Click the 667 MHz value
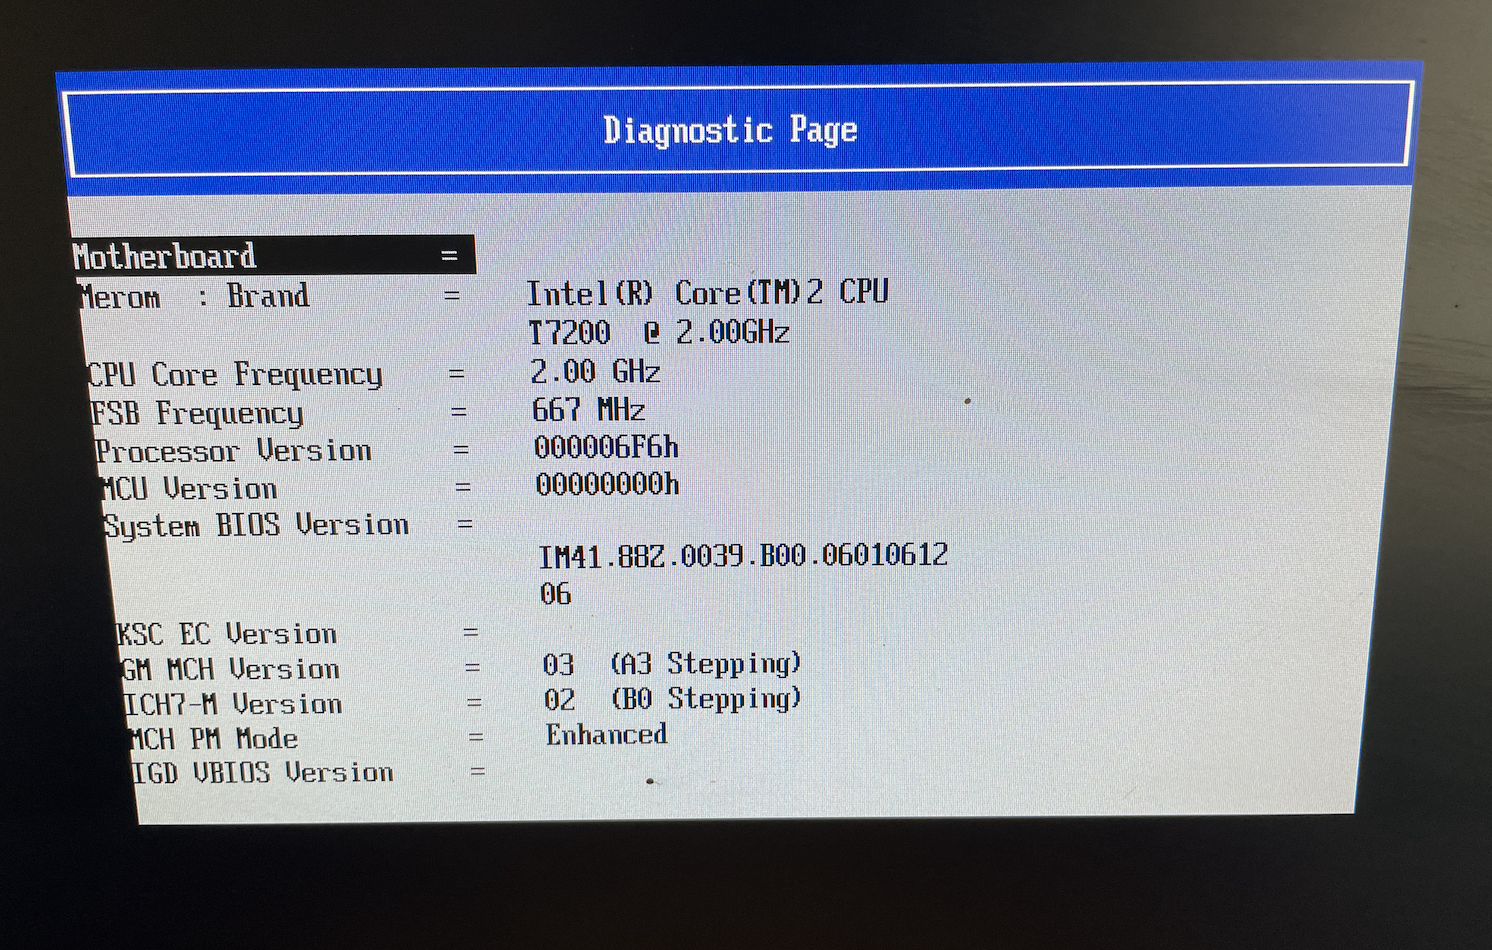The height and width of the screenshot is (950, 1492). (588, 410)
